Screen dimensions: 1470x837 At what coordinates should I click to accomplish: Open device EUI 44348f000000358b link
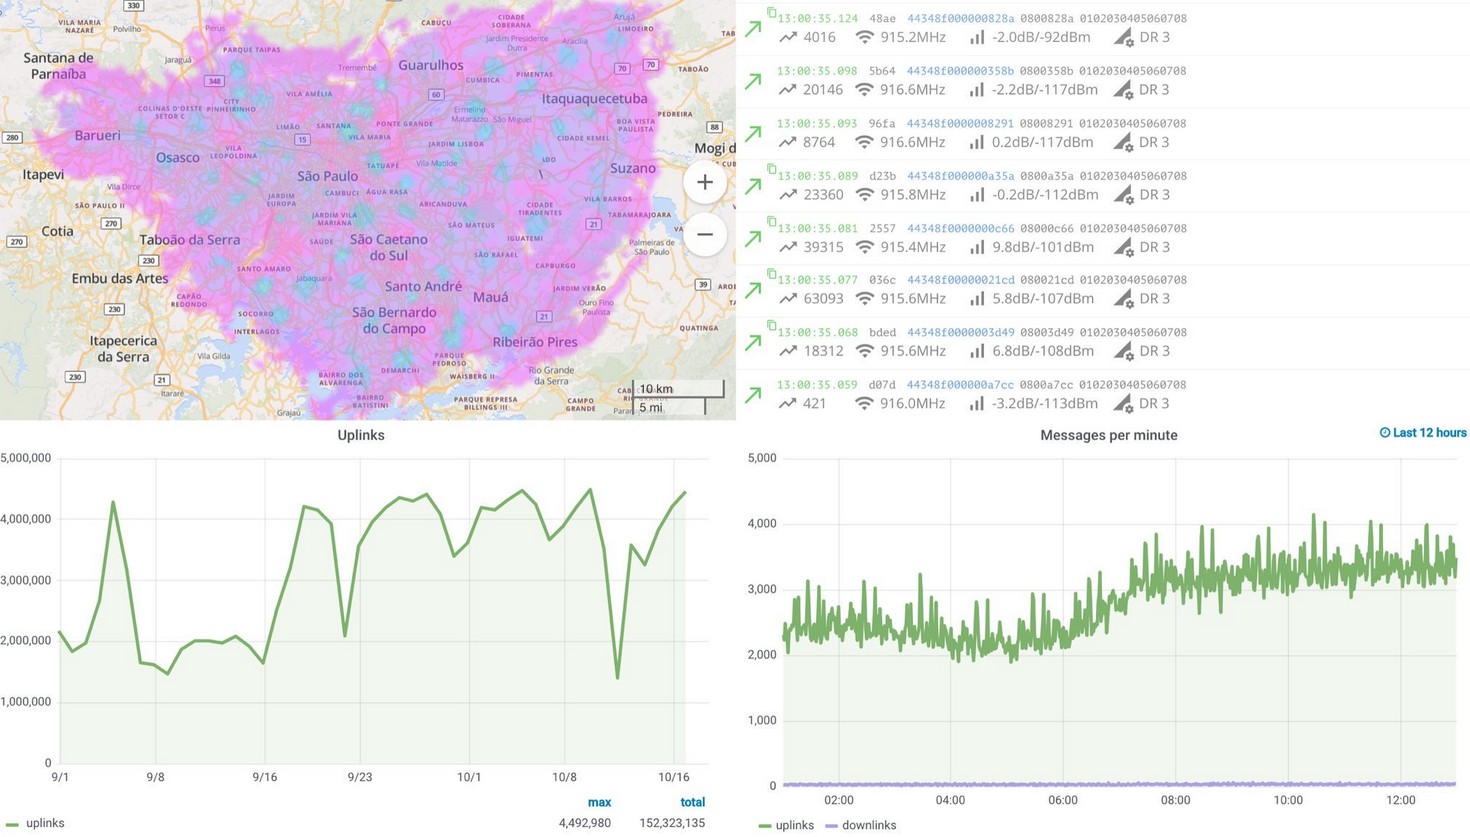960,71
